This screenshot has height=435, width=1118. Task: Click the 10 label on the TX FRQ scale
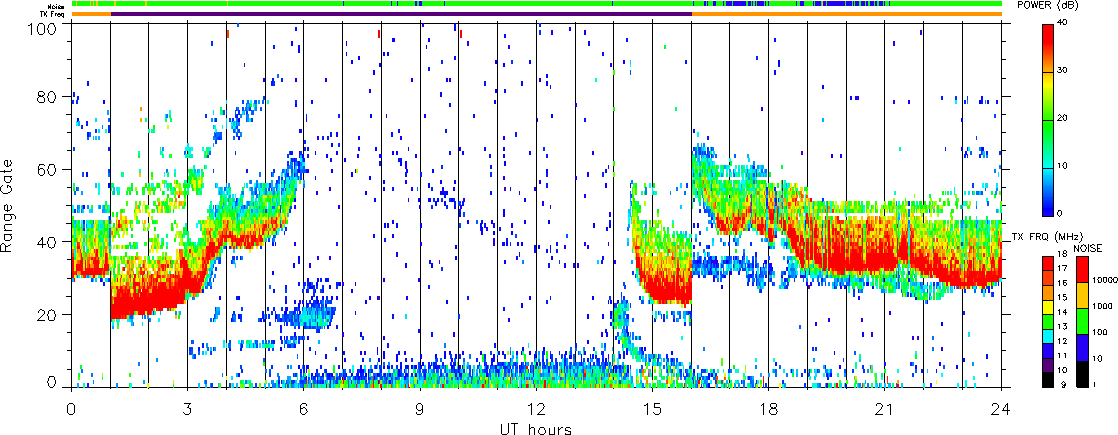pos(1062,370)
